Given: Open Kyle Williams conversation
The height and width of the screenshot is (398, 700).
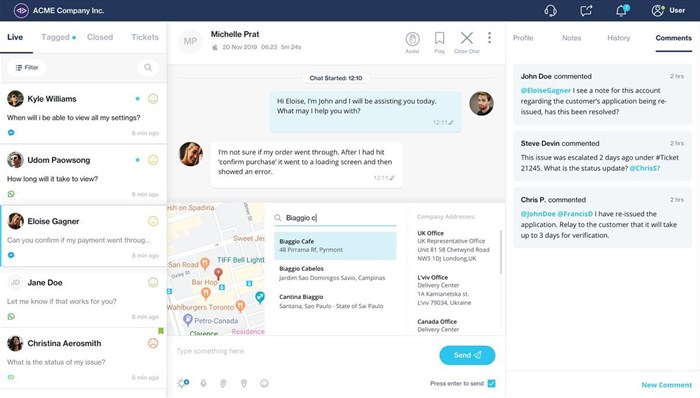Looking at the screenshot, I should click(83, 113).
